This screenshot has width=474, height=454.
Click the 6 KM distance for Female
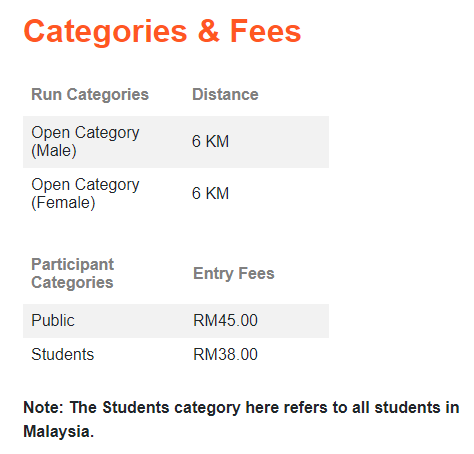(x=210, y=193)
